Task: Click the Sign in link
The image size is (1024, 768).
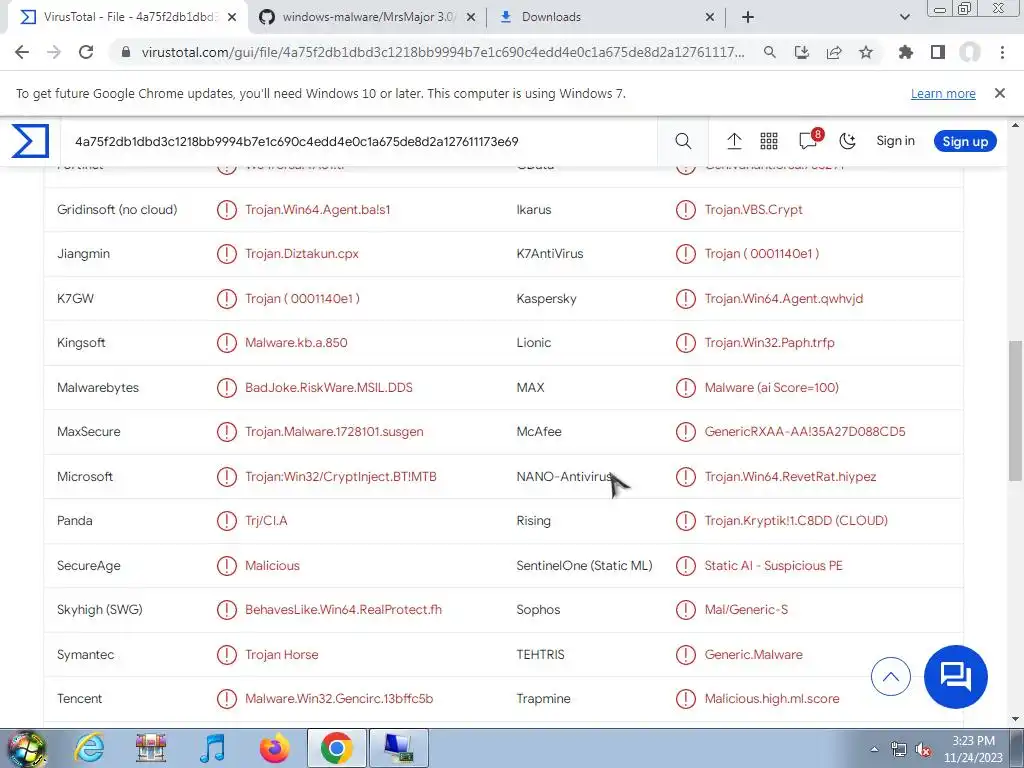Action: (895, 141)
